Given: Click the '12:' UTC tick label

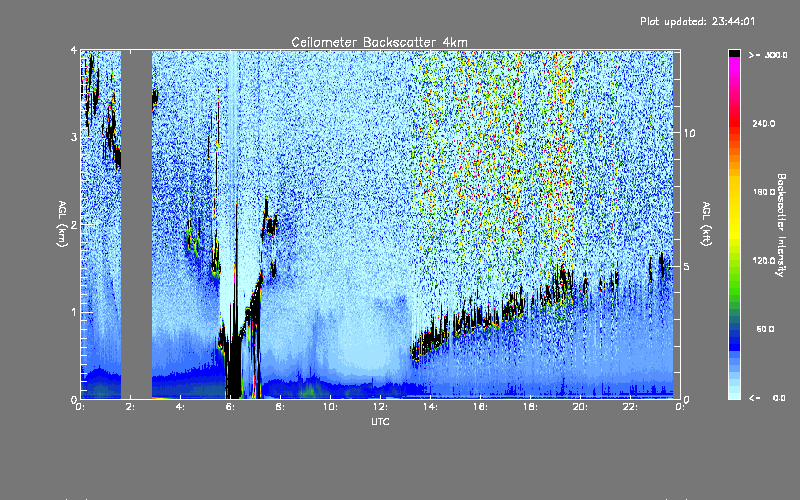Looking at the screenshot, I should pos(381,407).
